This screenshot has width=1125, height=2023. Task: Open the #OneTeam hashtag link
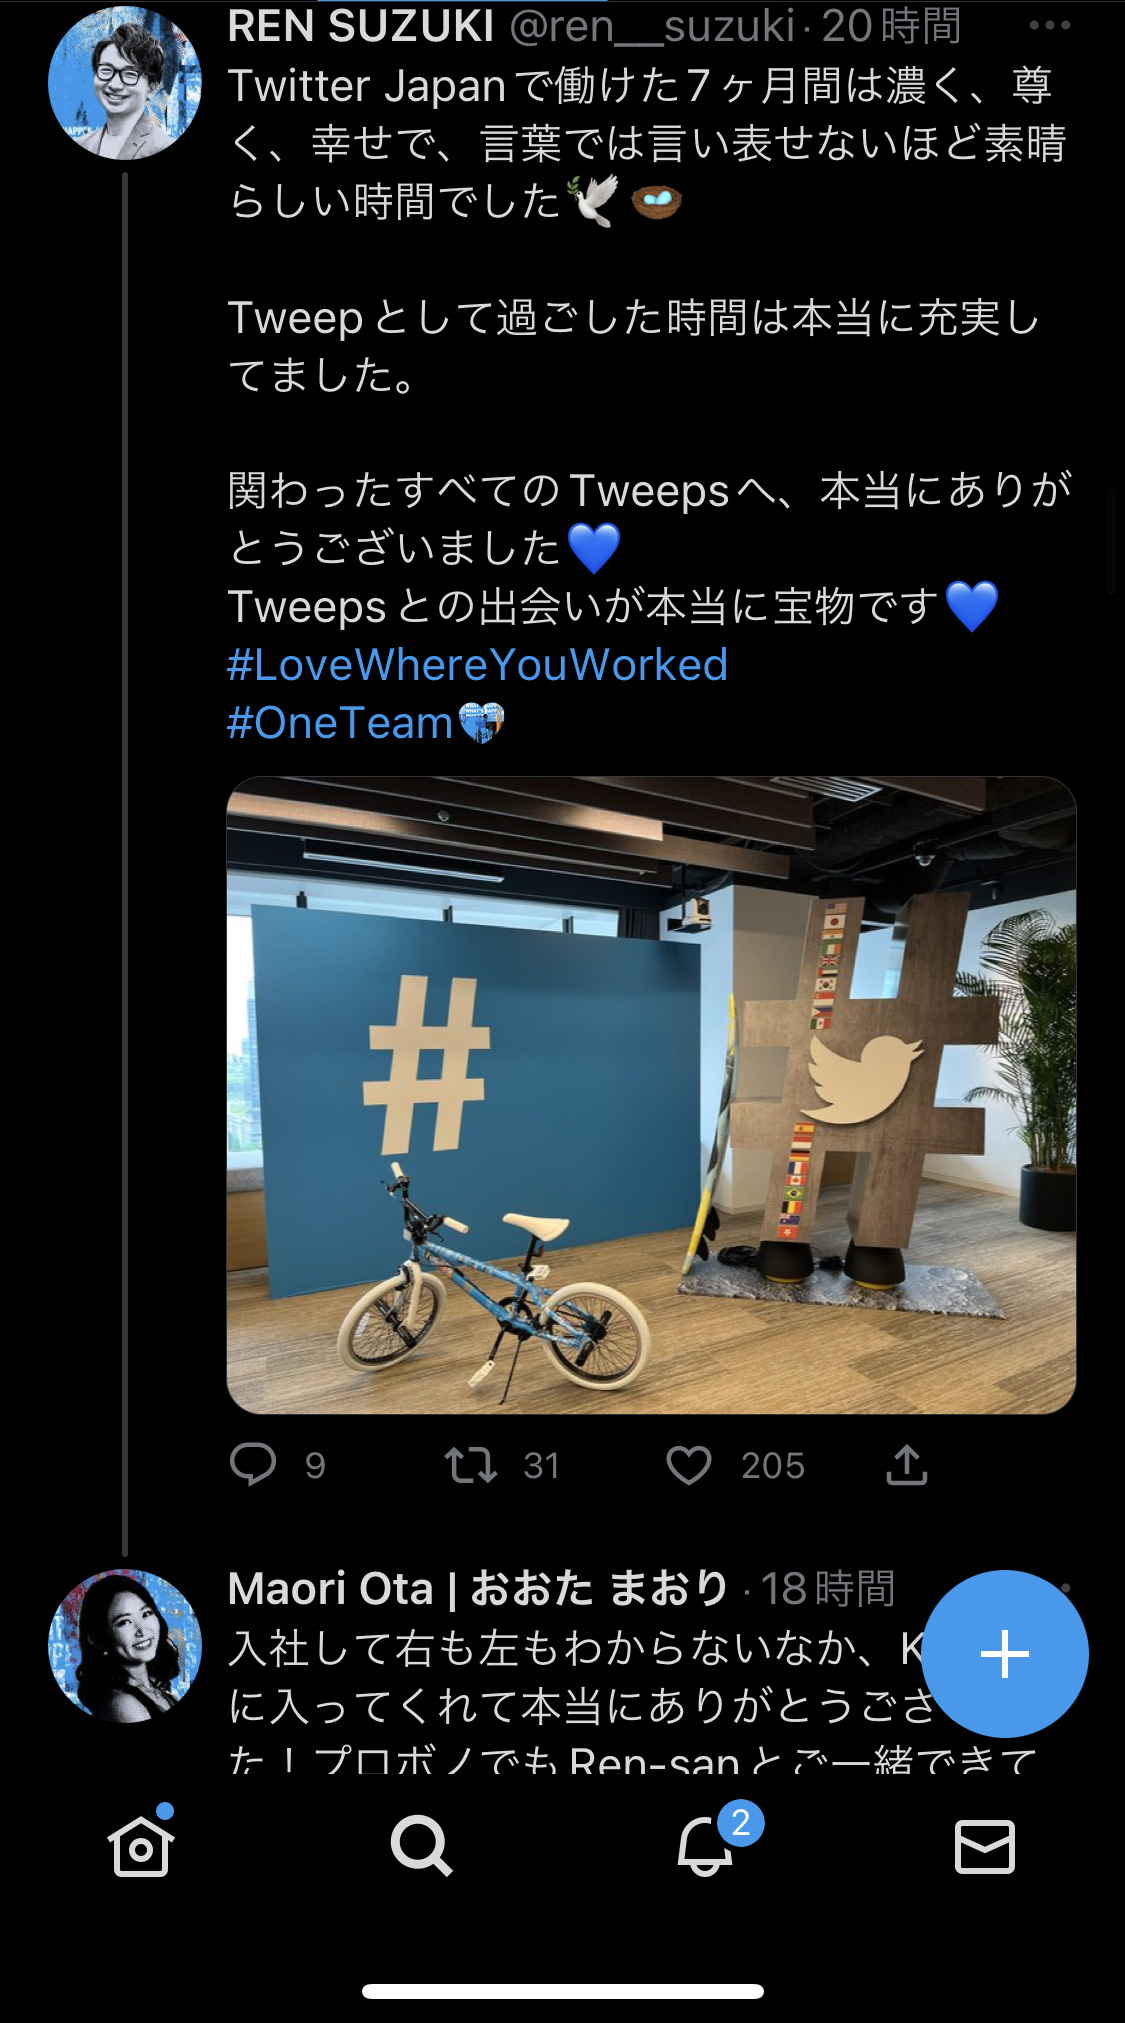(340, 723)
